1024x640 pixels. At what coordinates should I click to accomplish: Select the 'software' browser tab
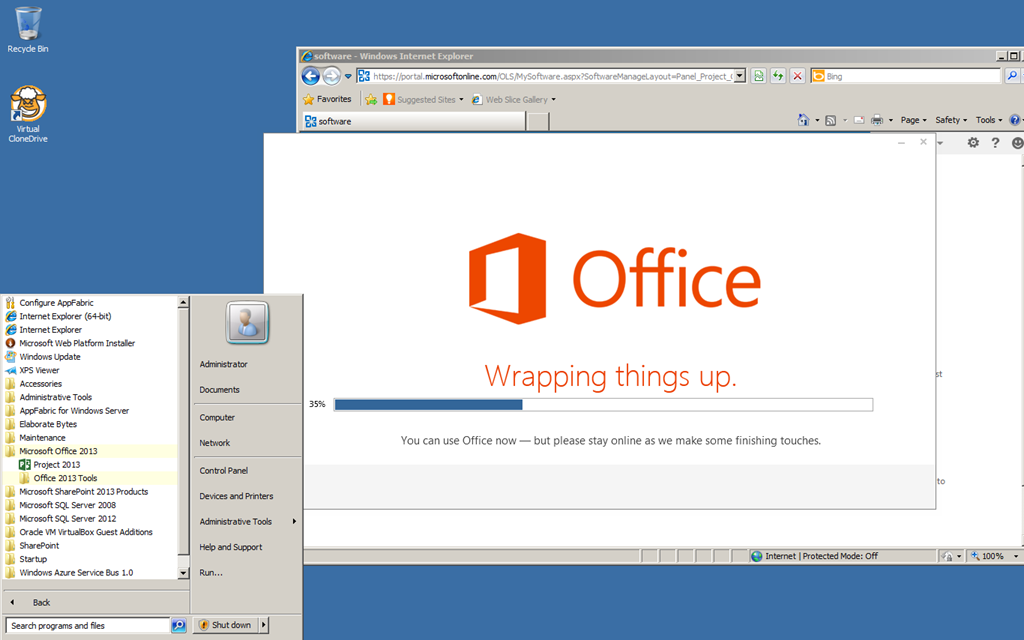(413, 121)
